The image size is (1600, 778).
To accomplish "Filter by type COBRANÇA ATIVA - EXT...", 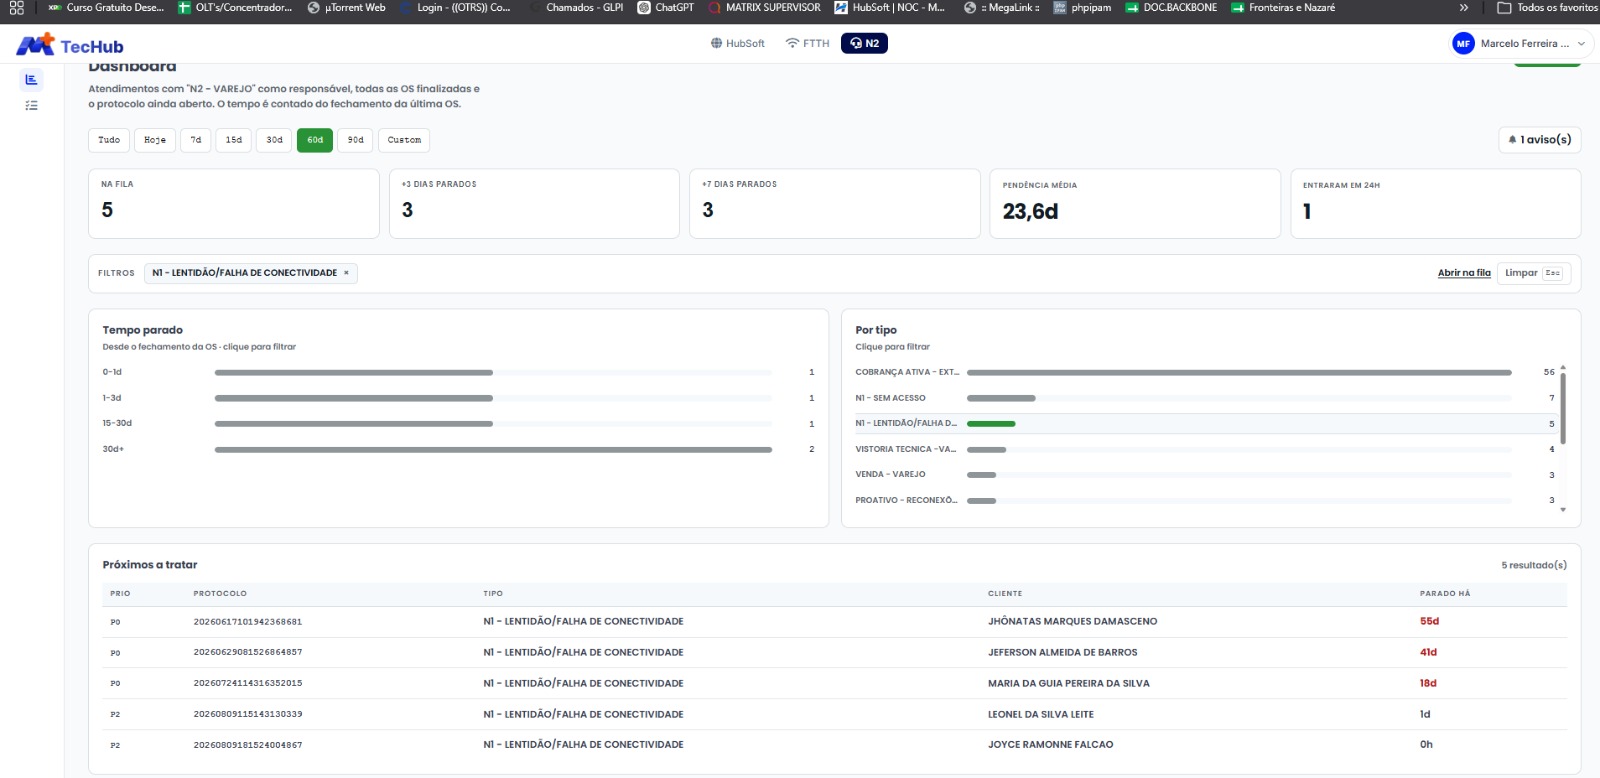I will [x=1205, y=372].
